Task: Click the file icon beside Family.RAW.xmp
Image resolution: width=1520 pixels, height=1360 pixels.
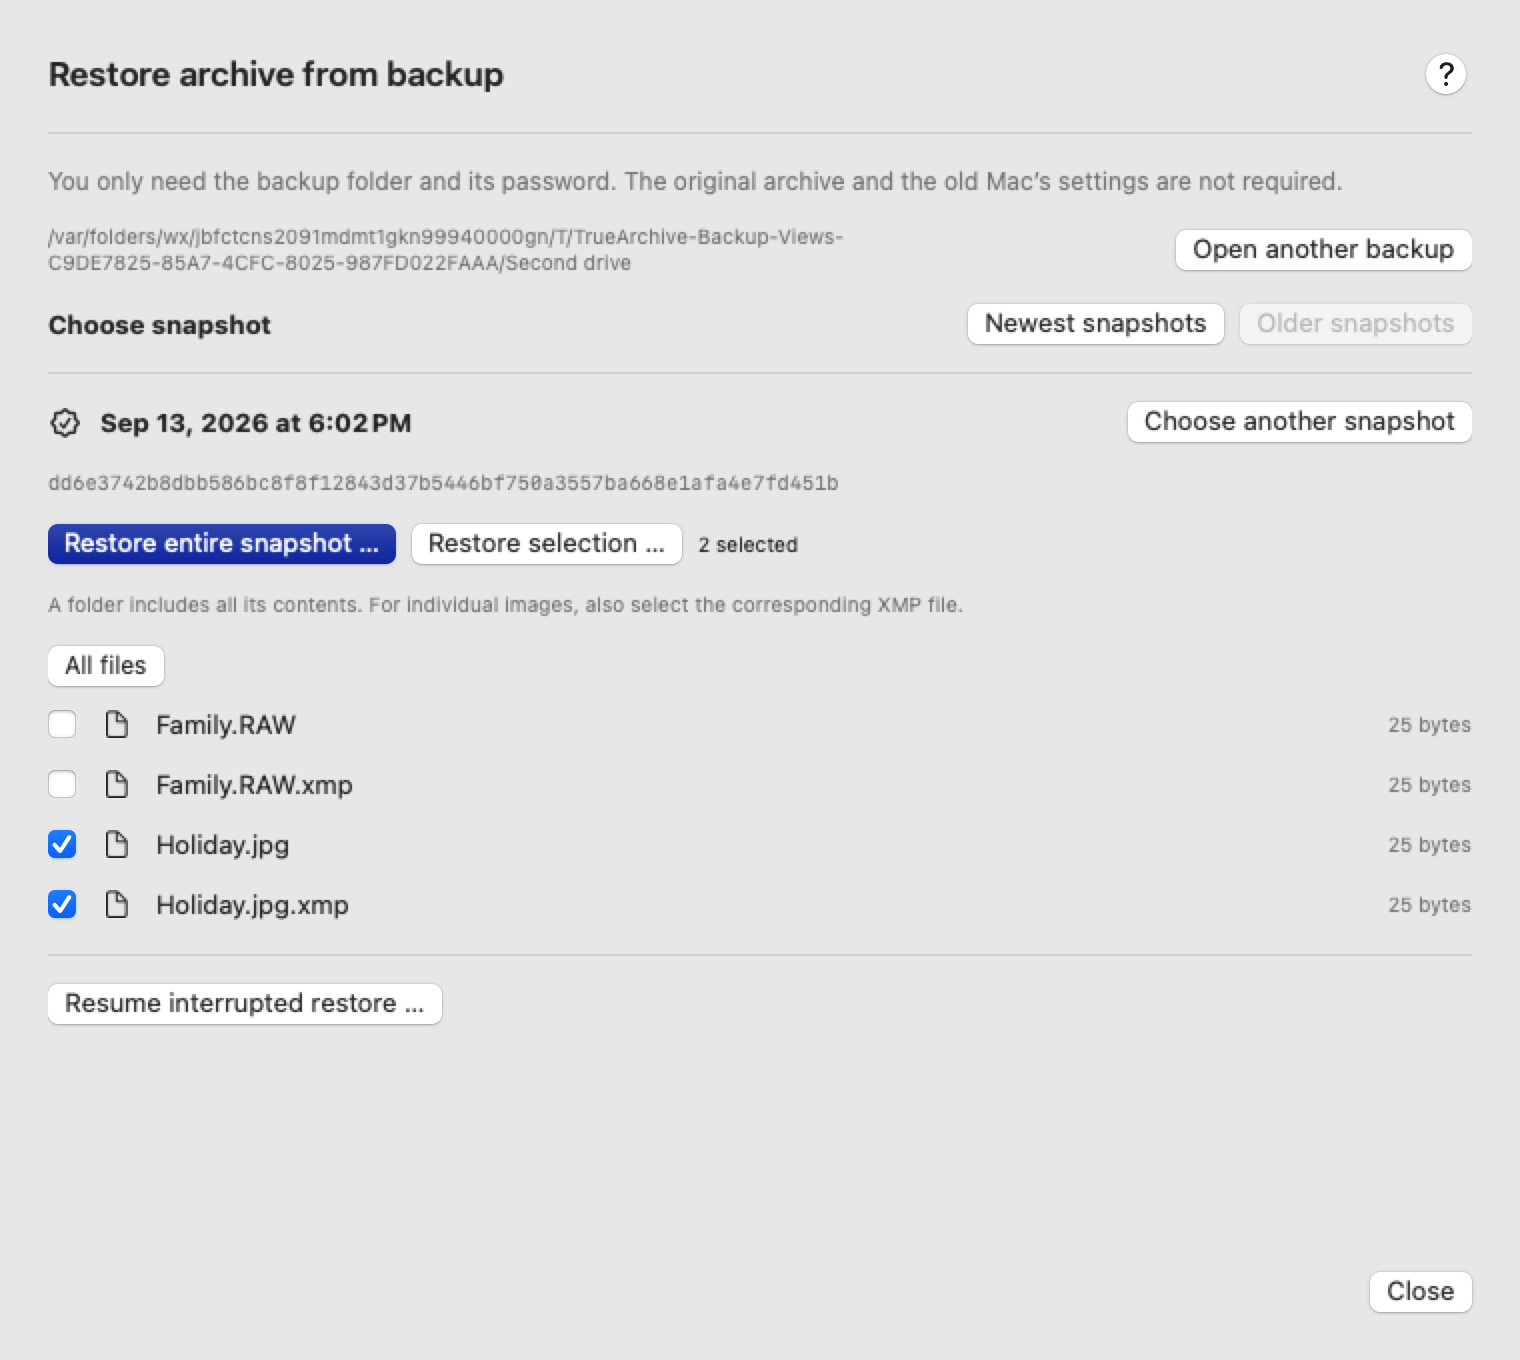Action: (x=117, y=785)
